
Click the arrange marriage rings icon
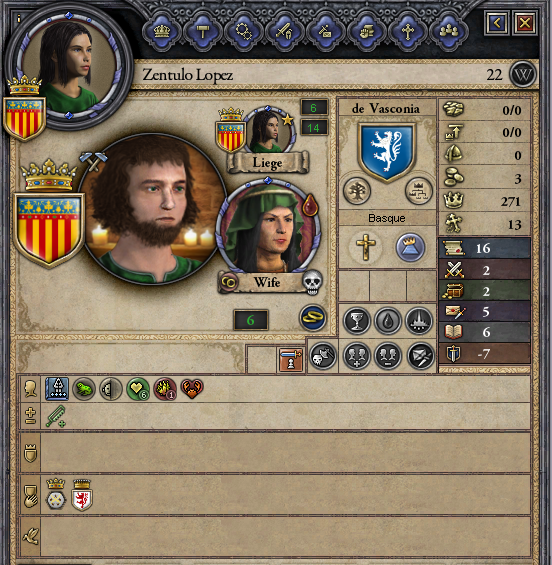pos(313,318)
